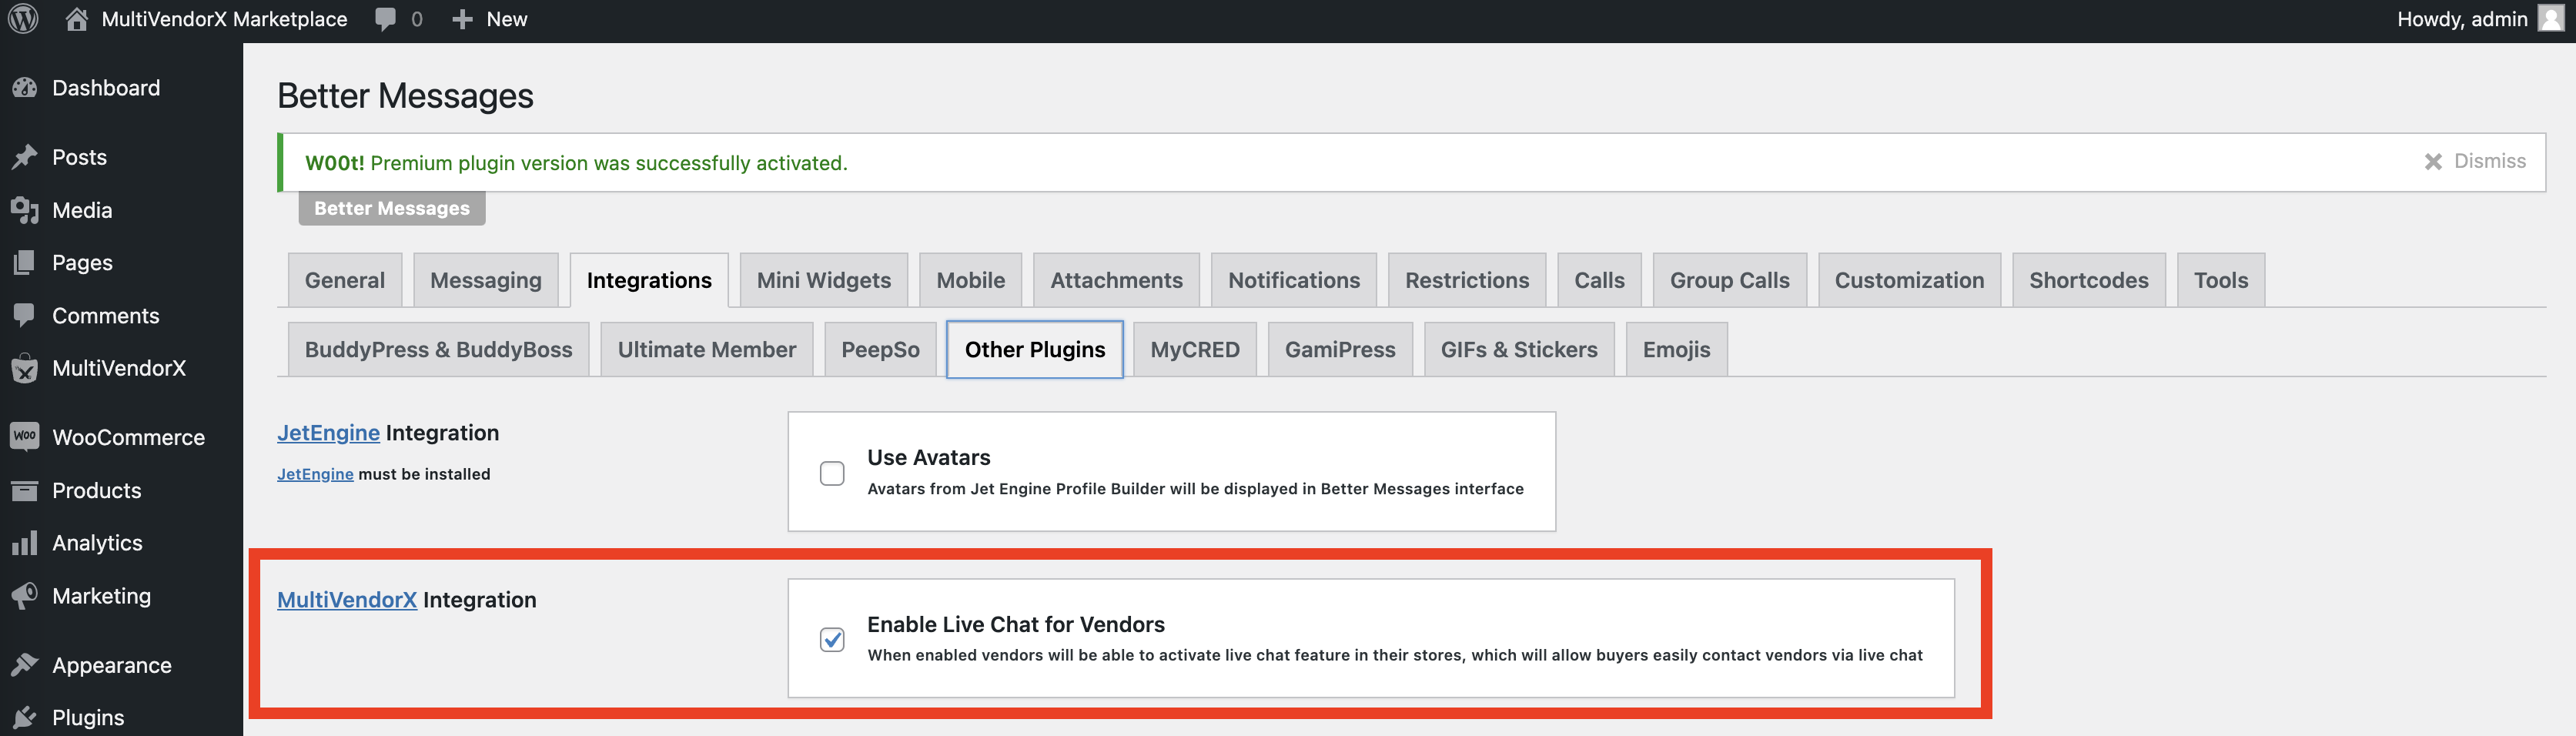This screenshot has height=736, width=2576.
Task: Click the Plugins plug icon
Action: coord(25,717)
